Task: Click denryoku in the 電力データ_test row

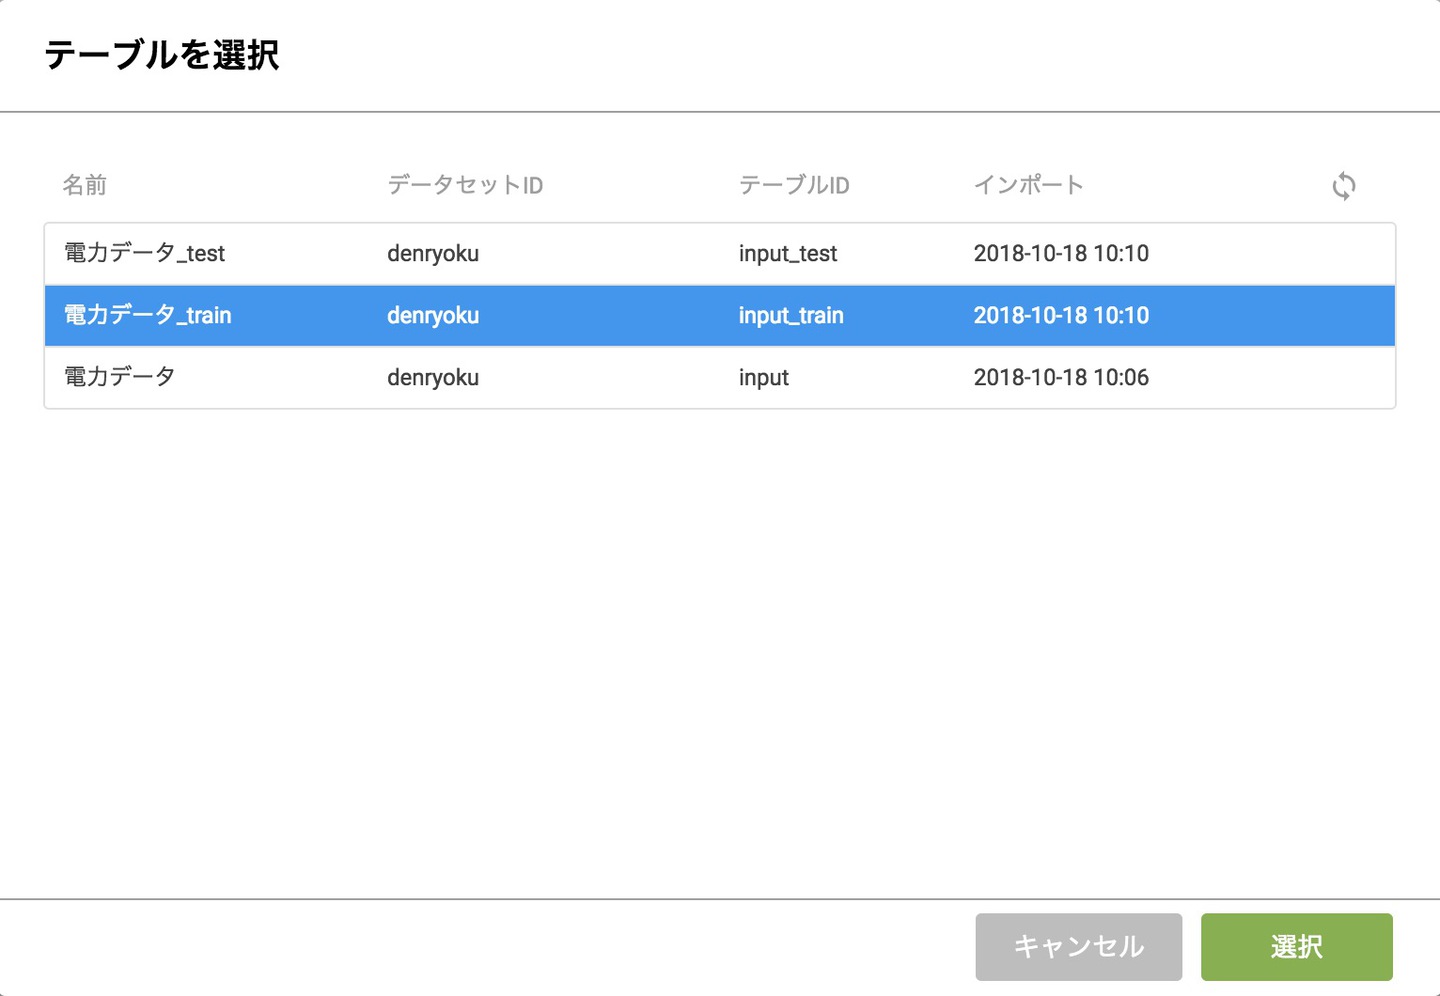Action: click(x=433, y=254)
